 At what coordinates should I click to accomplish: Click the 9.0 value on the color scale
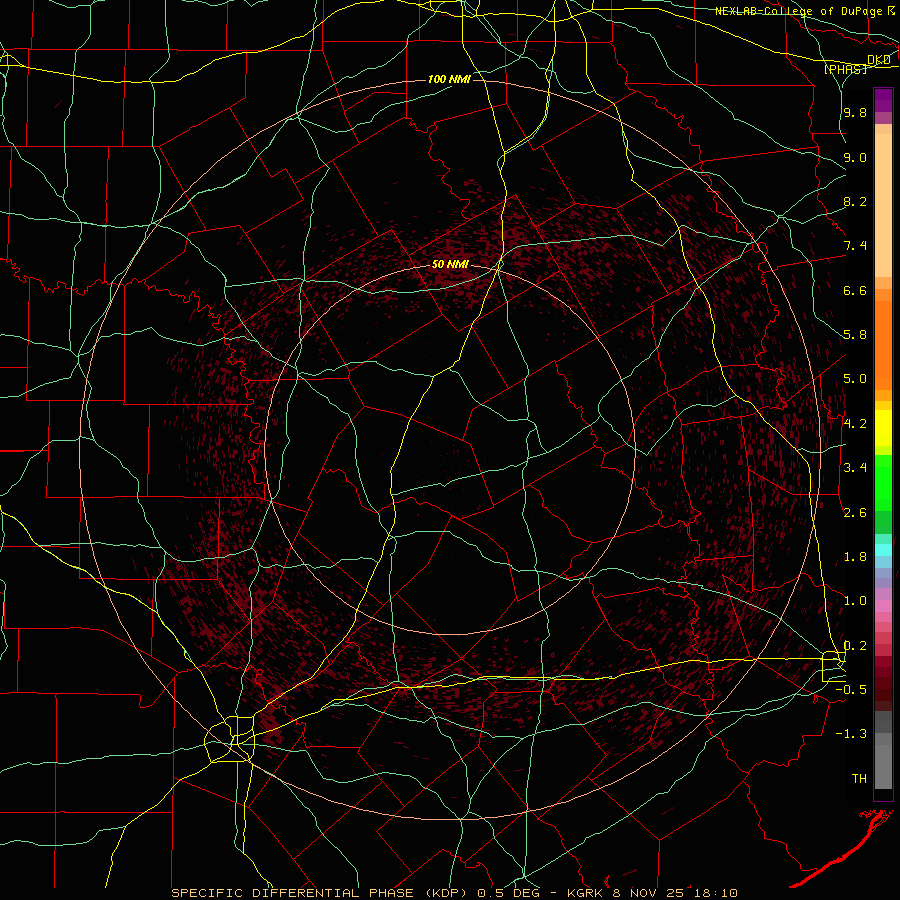pyautogui.click(x=855, y=157)
